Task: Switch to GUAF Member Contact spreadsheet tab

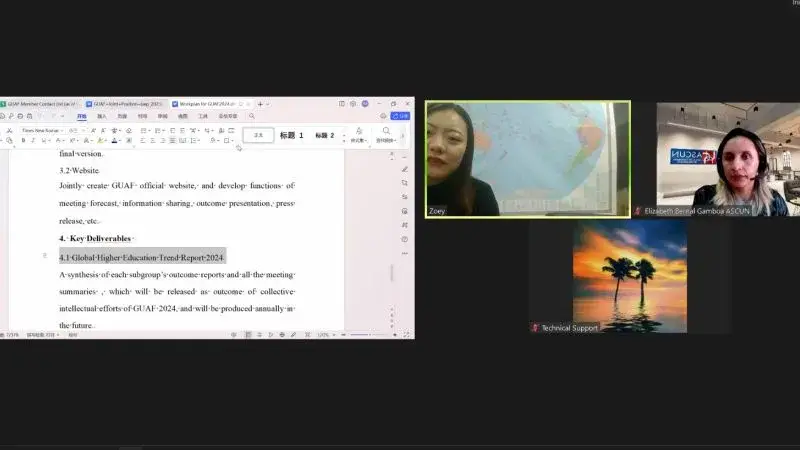Action: click(41, 104)
